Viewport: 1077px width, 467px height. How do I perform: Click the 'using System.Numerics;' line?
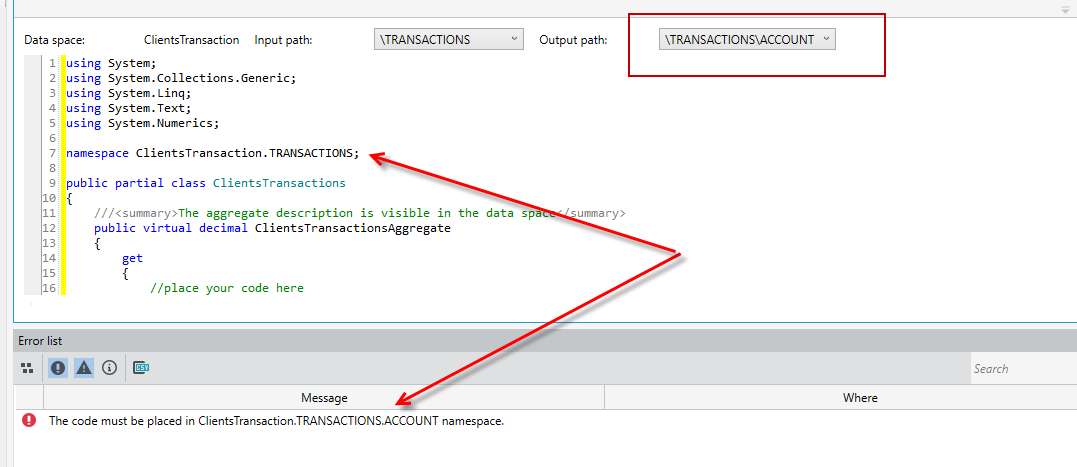click(x=142, y=124)
